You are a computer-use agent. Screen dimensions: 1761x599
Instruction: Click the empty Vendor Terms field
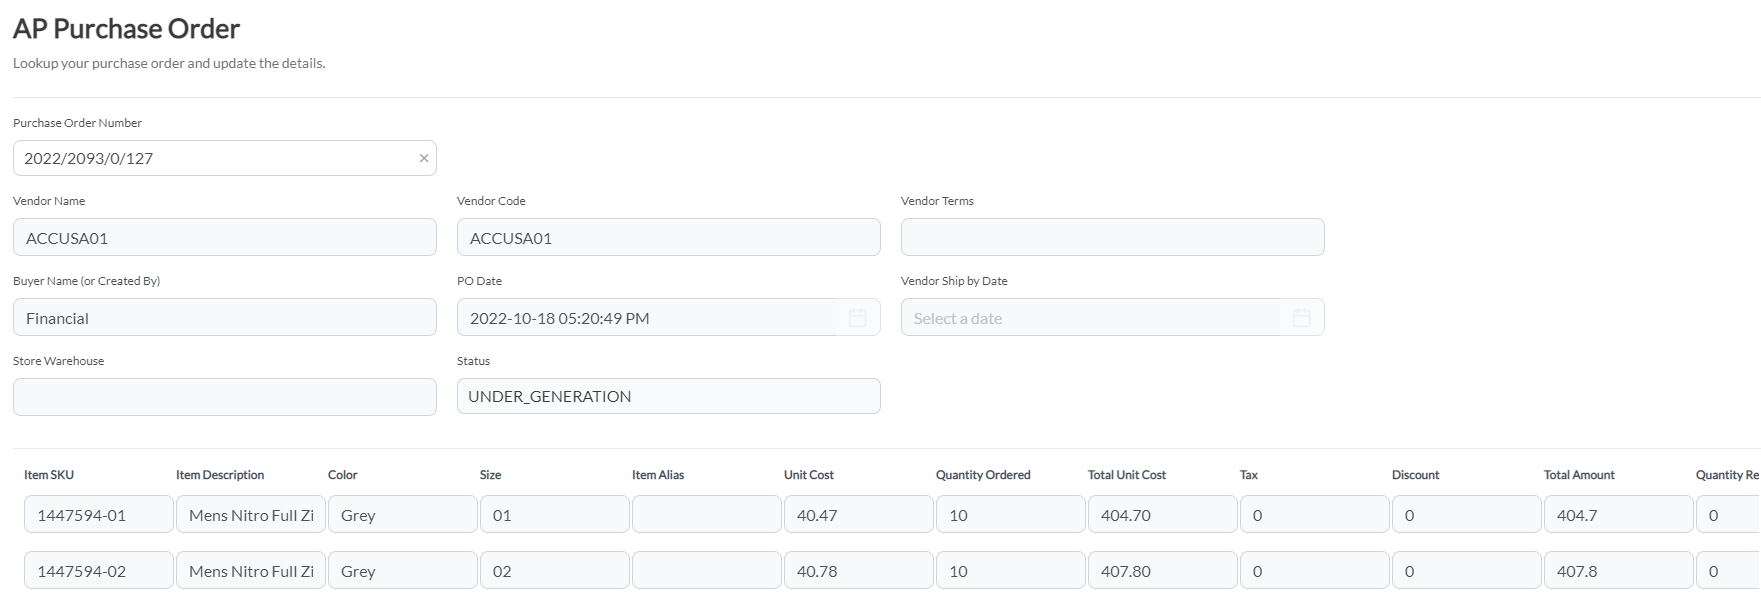pyautogui.click(x=1113, y=237)
